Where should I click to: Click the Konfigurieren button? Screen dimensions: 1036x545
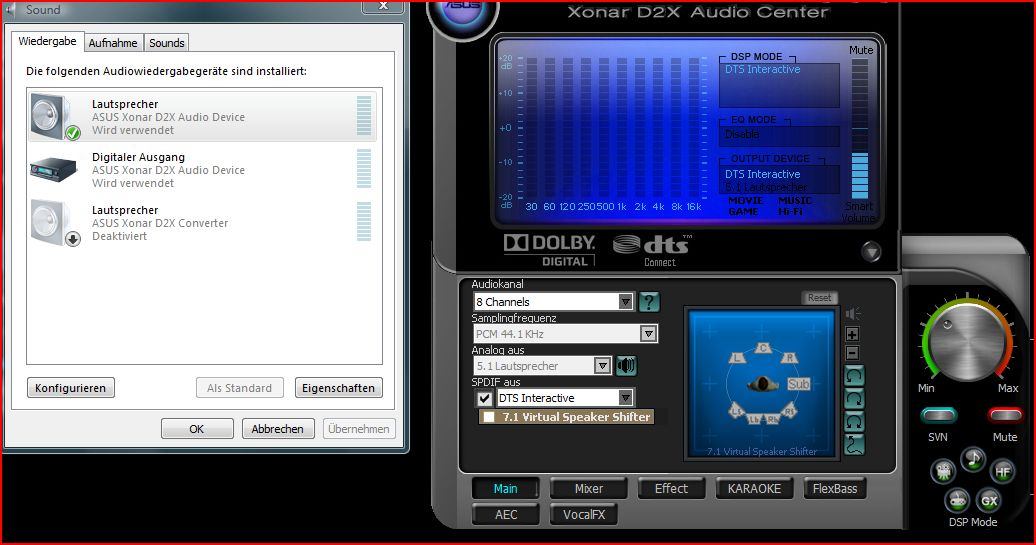coord(71,388)
